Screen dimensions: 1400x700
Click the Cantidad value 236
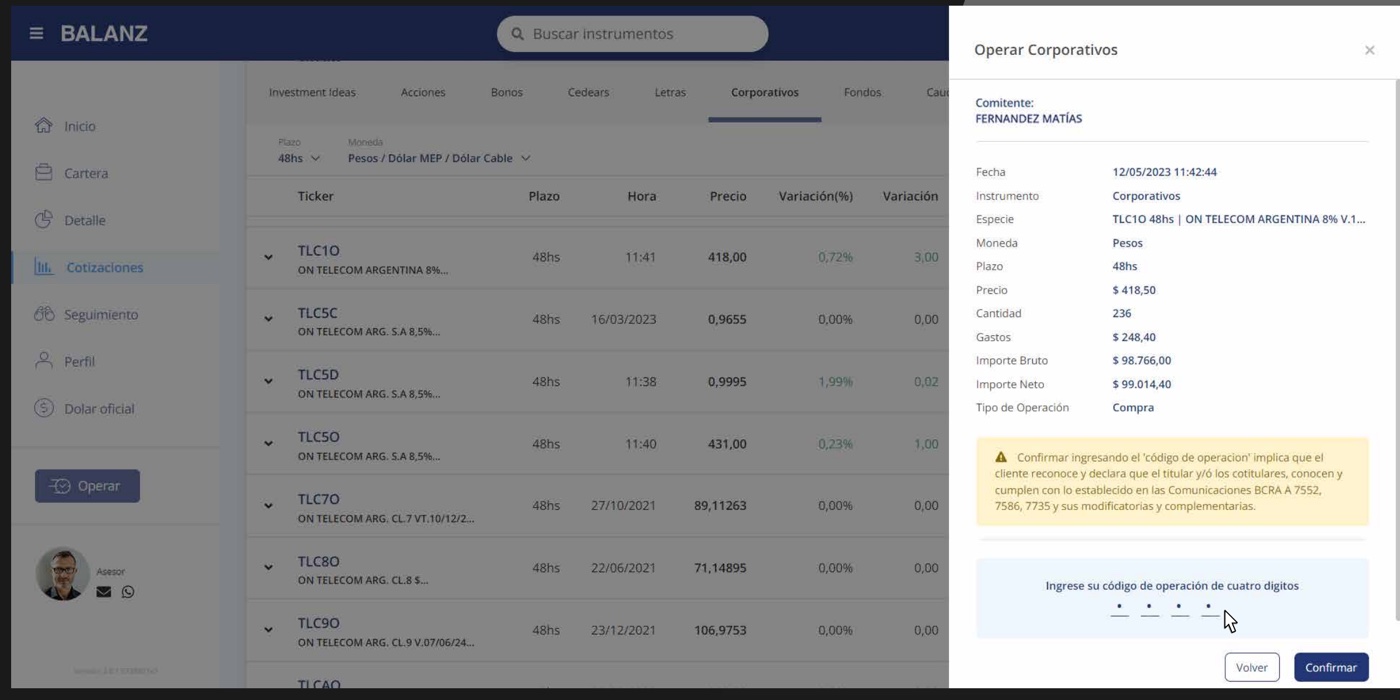point(1122,313)
